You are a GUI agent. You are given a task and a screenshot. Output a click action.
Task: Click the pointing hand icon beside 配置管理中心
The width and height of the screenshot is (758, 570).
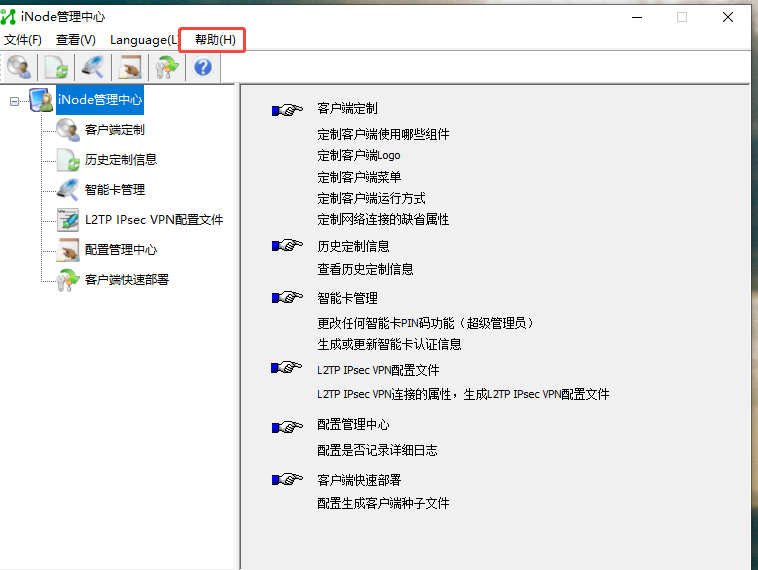tap(287, 426)
